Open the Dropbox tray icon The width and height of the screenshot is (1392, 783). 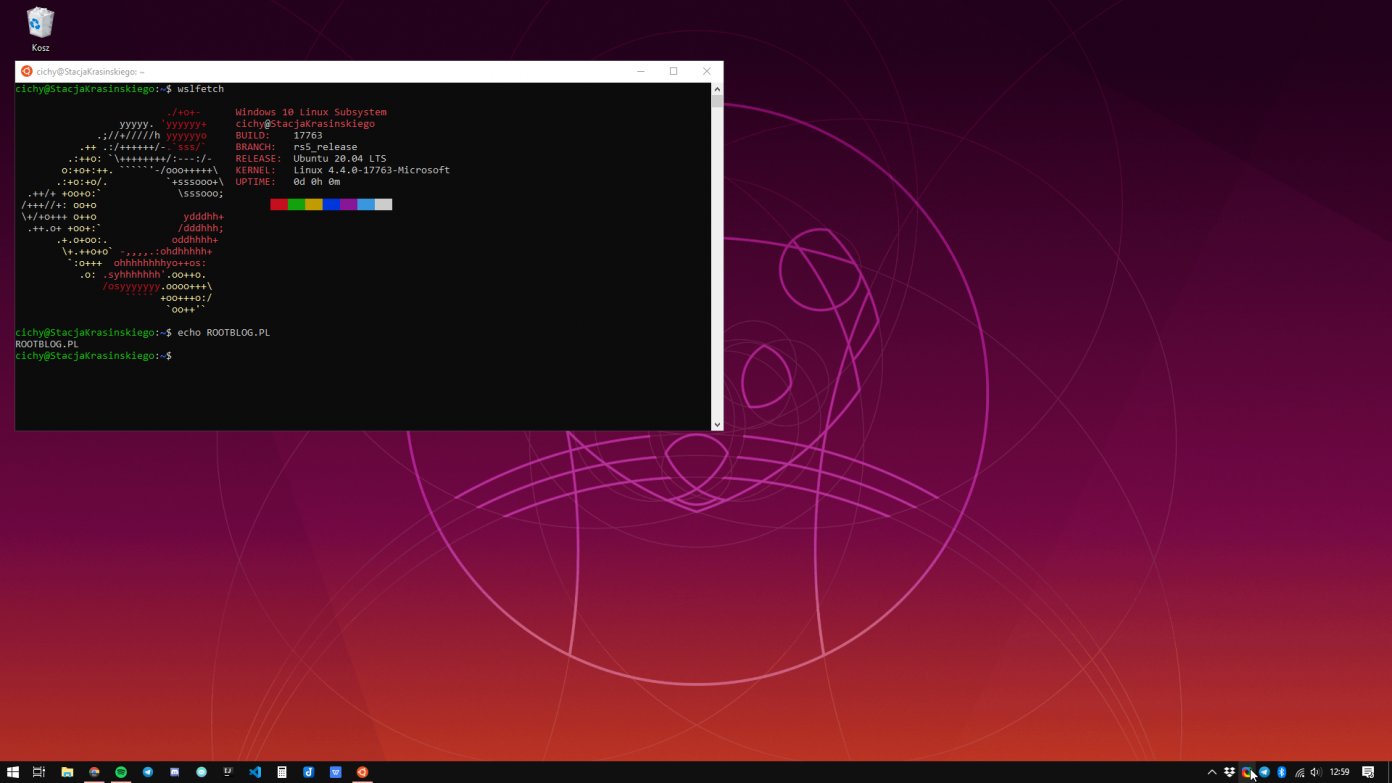(1229, 772)
